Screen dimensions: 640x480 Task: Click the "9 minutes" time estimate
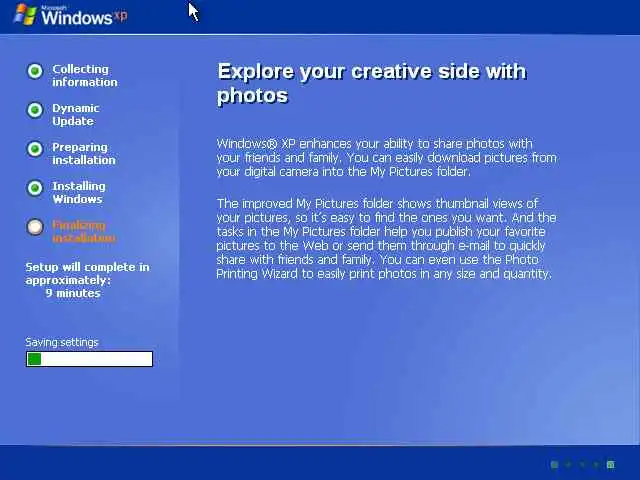(73, 293)
